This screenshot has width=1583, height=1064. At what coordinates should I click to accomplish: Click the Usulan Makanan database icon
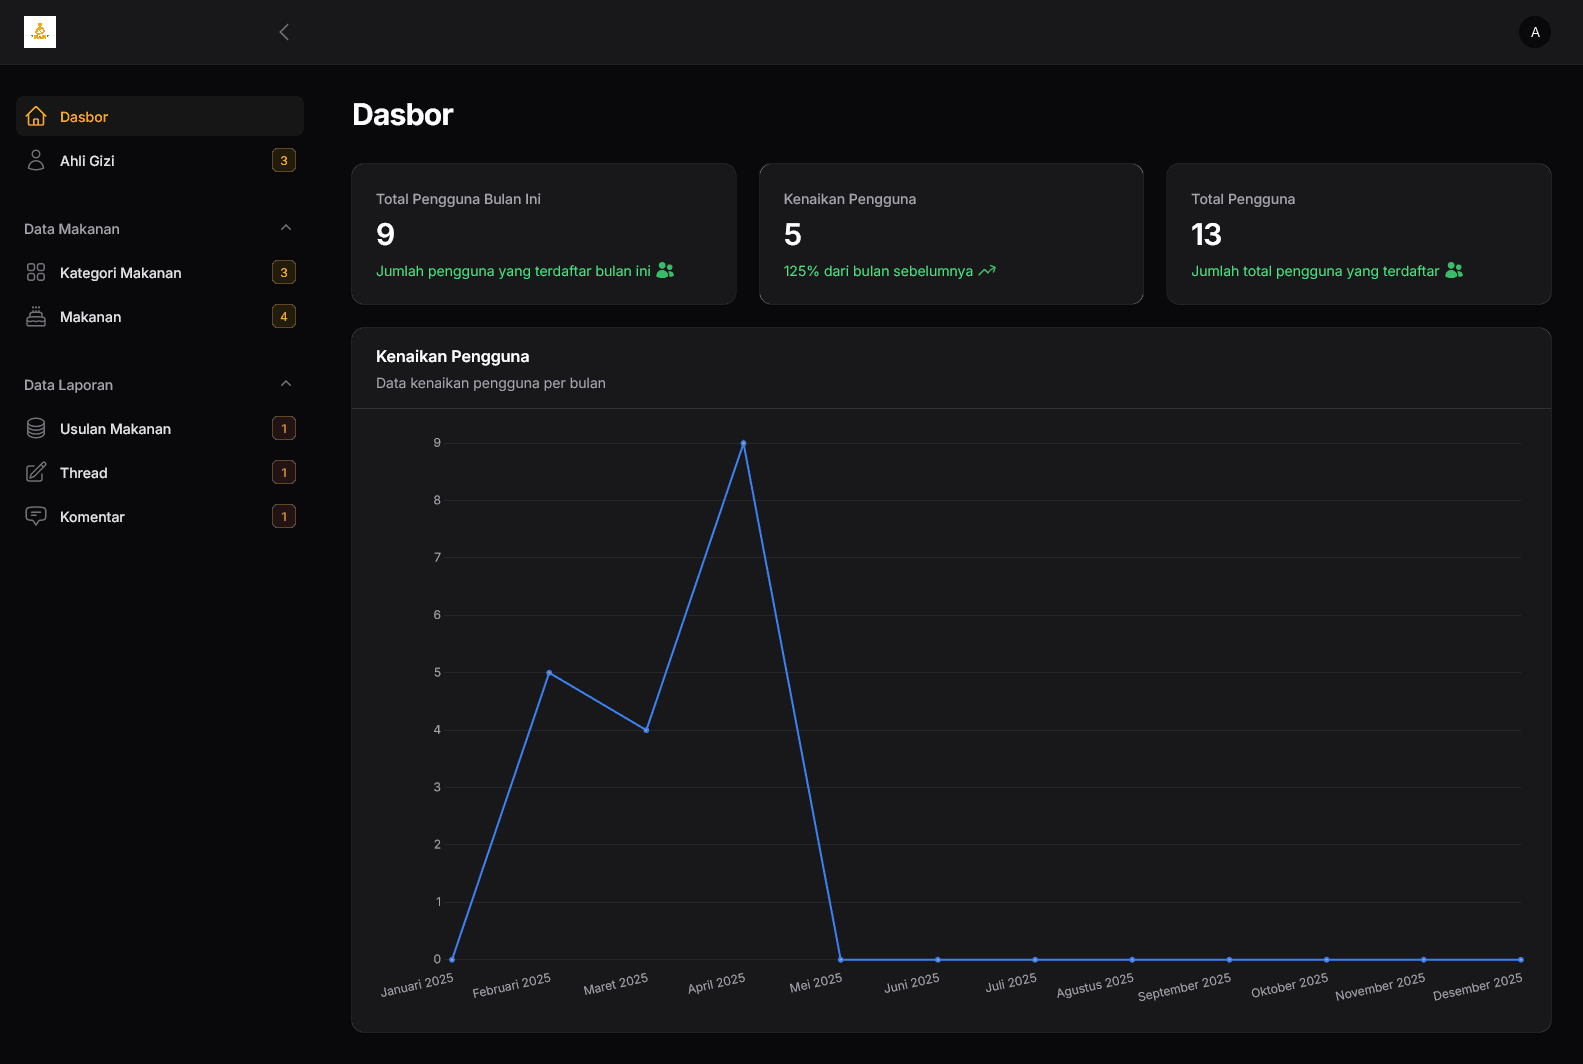36,428
